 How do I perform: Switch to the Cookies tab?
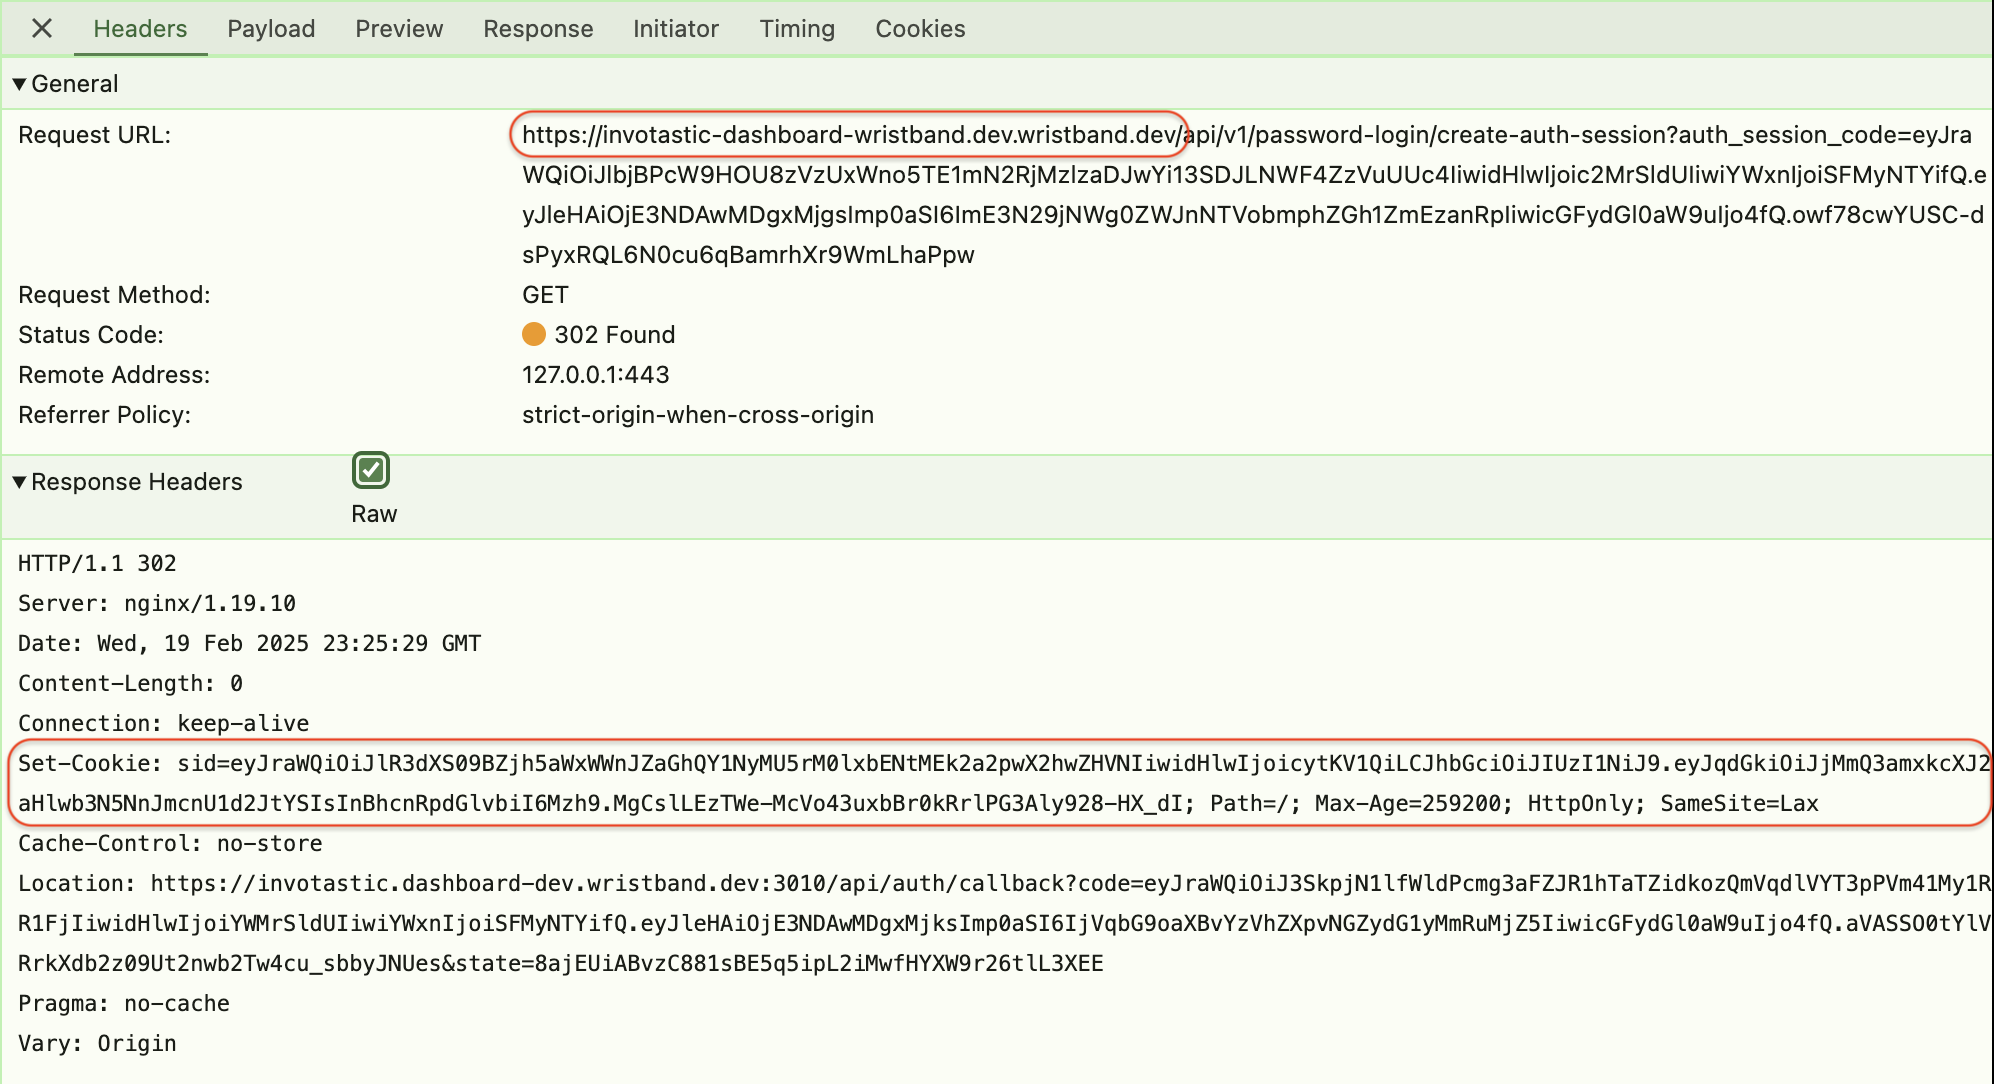[x=920, y=28]
